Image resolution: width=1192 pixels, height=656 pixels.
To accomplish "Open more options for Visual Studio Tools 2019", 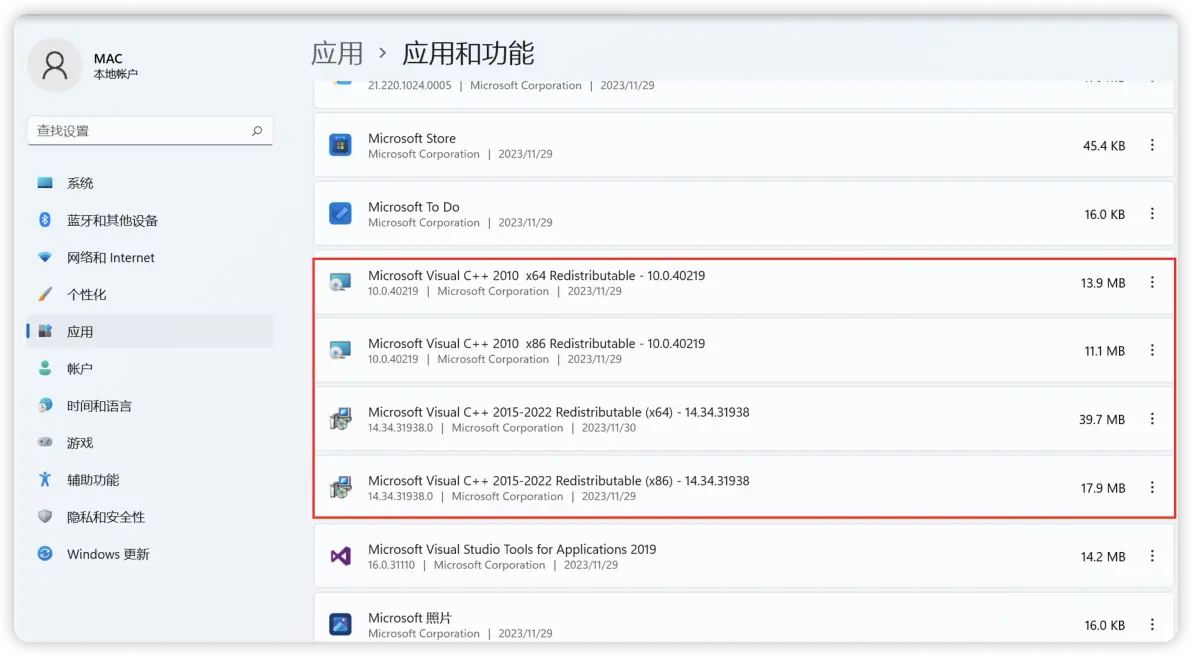I will coord(1152,556).
